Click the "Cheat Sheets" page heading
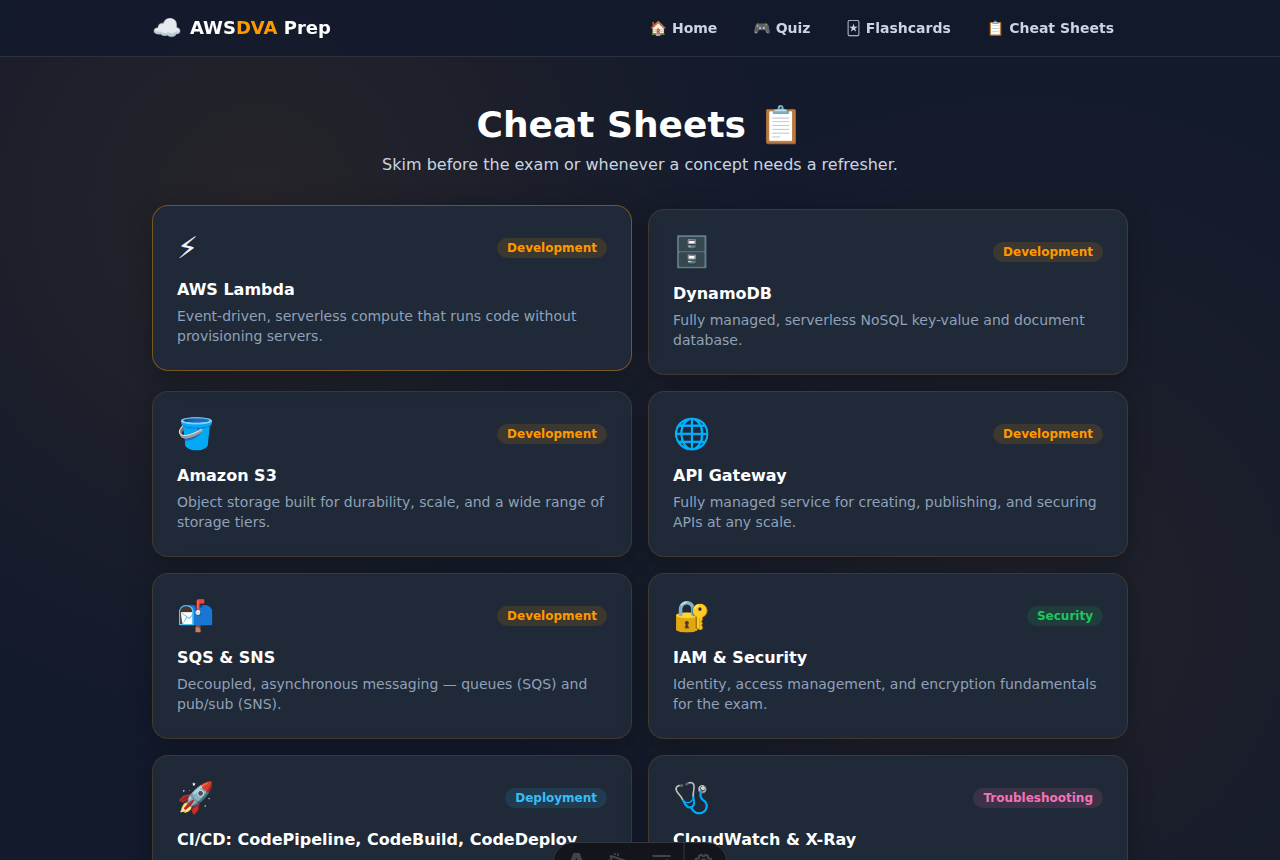The height and width of the screenshot is (860, 1280). (640, 125)
